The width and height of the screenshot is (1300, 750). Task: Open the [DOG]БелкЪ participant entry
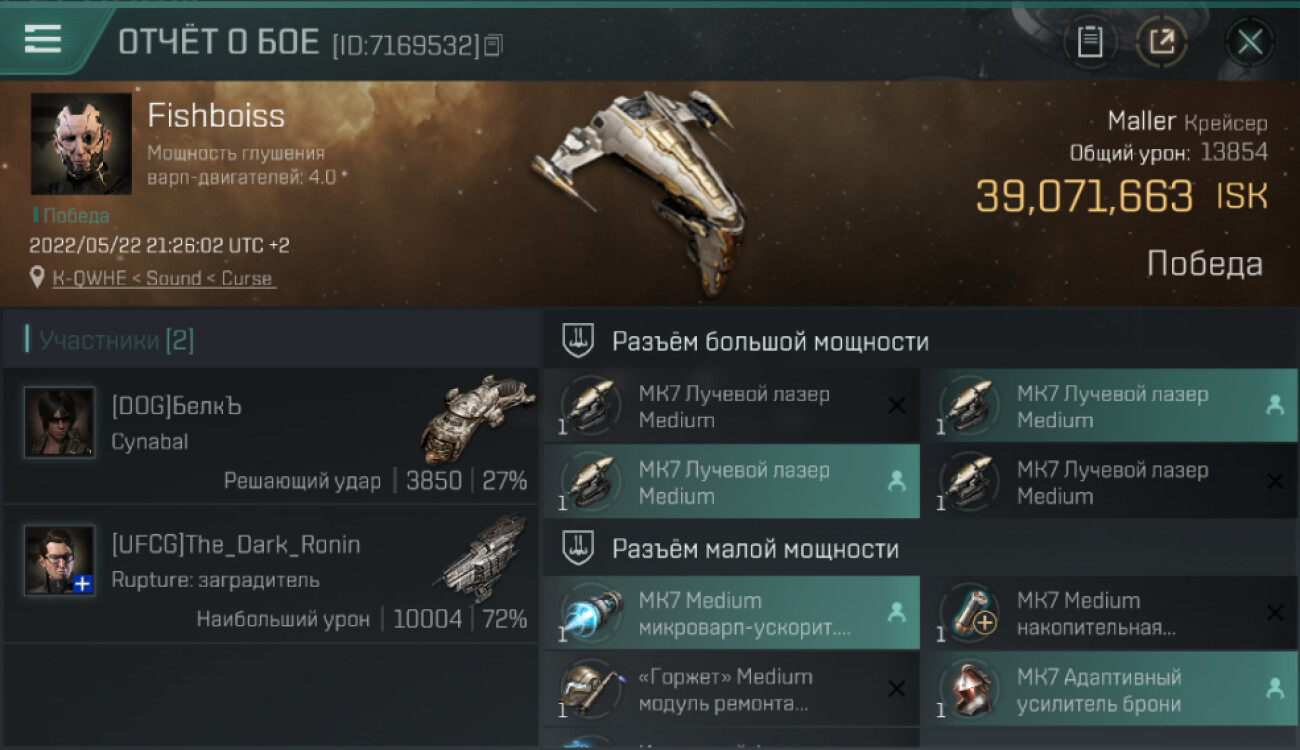[271, 435]
